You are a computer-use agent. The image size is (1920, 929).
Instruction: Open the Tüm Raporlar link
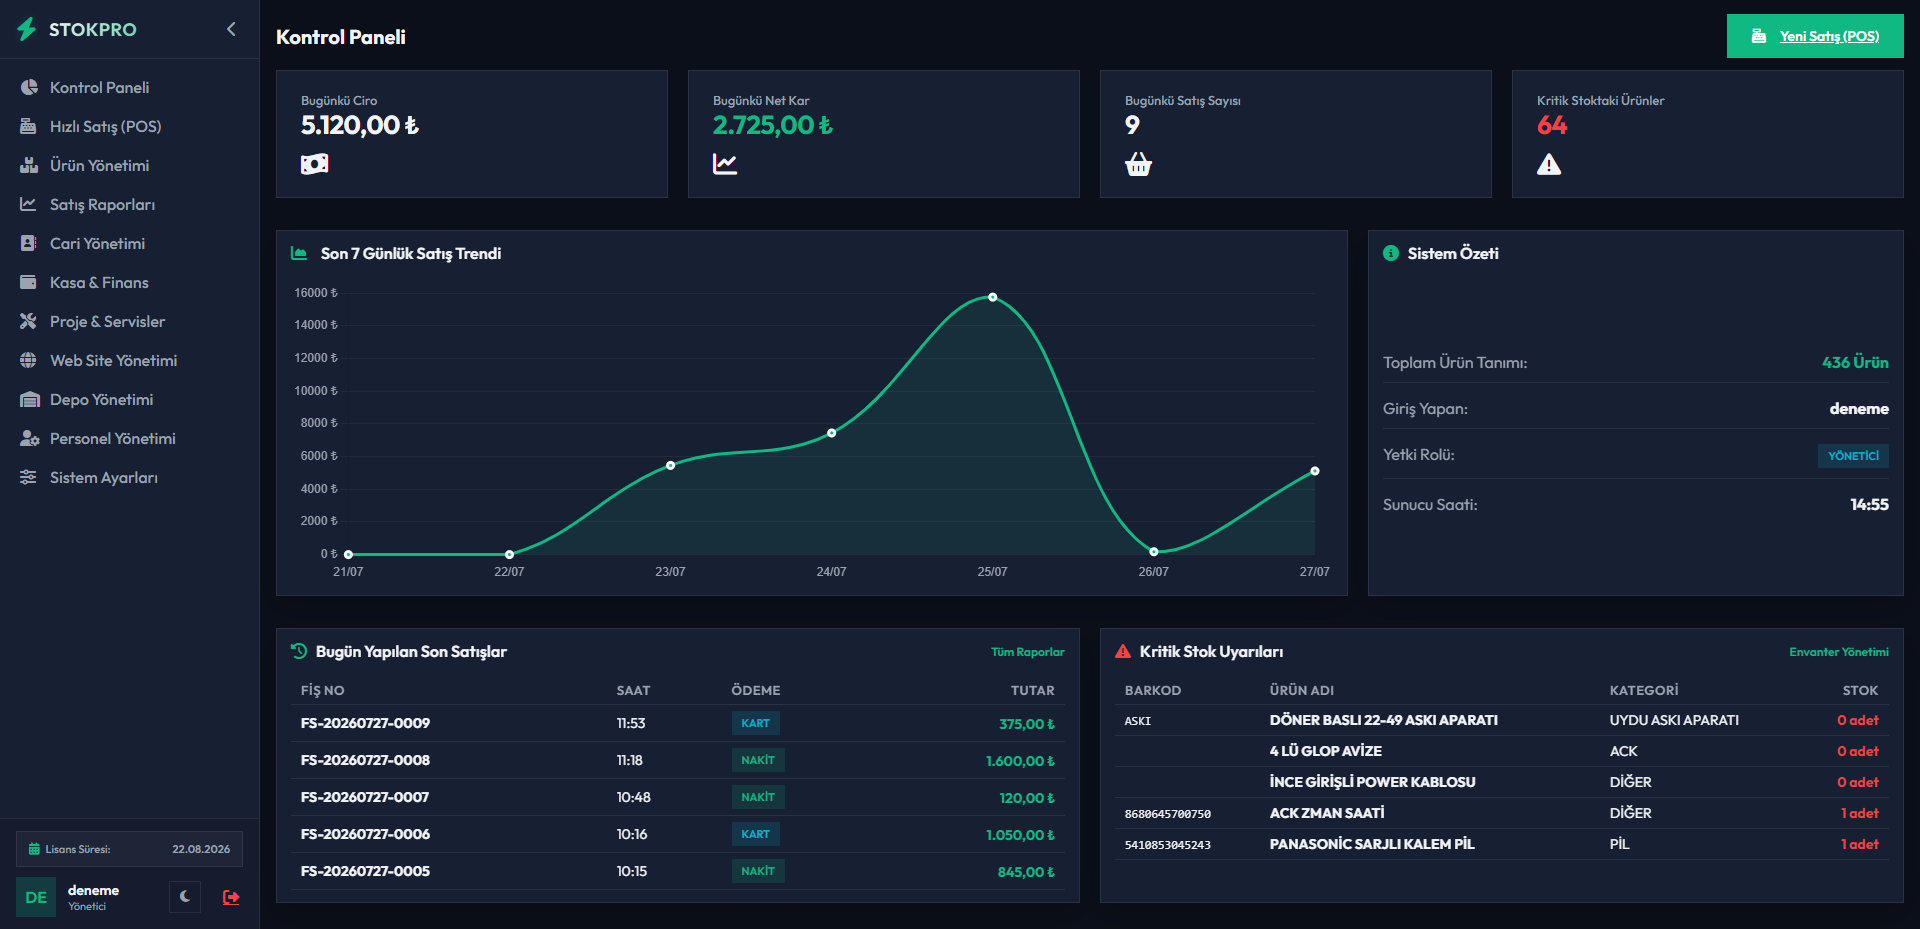[1028, 652]
